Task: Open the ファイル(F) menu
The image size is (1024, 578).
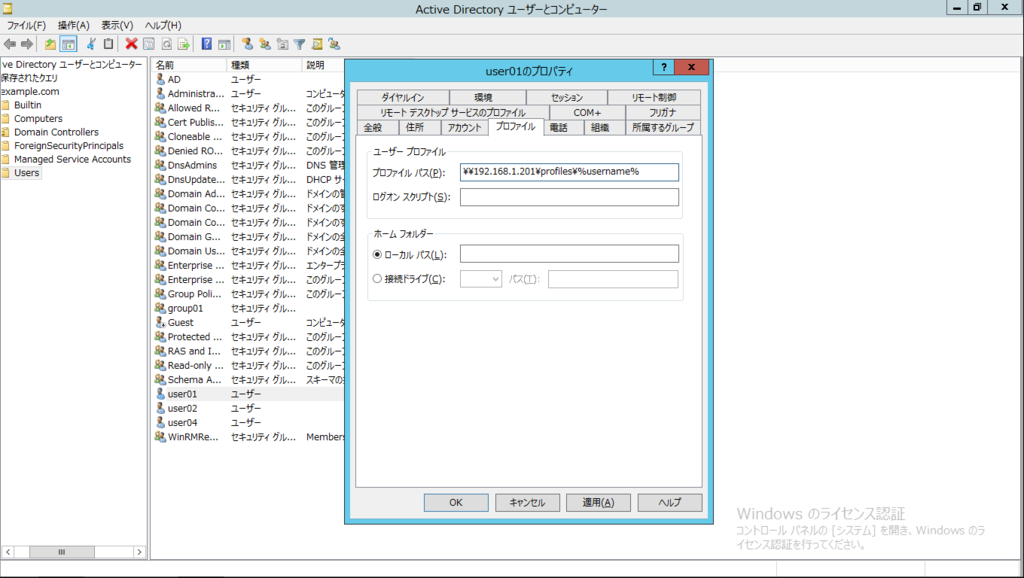Action: coord(26,25)
